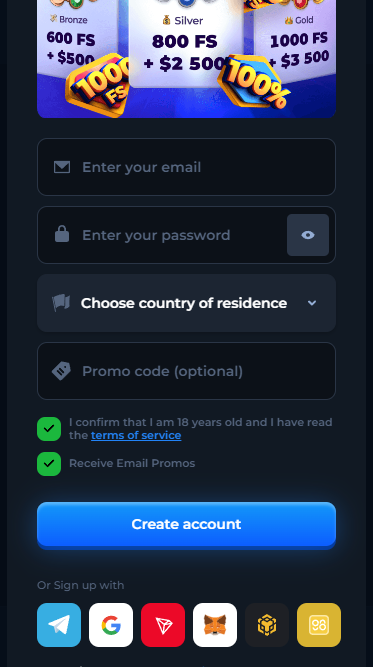Open the Choose country of residence dropdown
The image size is (373, 667).
point(186,303)
